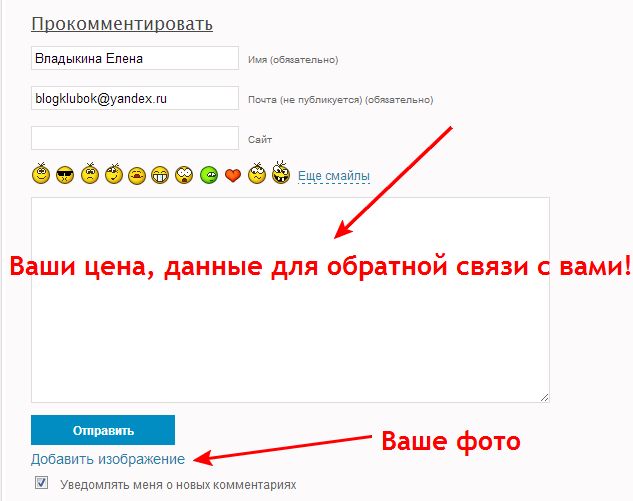Toggle notify me of new comments checkbox
The image size is (633, 501).
[x=41, y=483]
